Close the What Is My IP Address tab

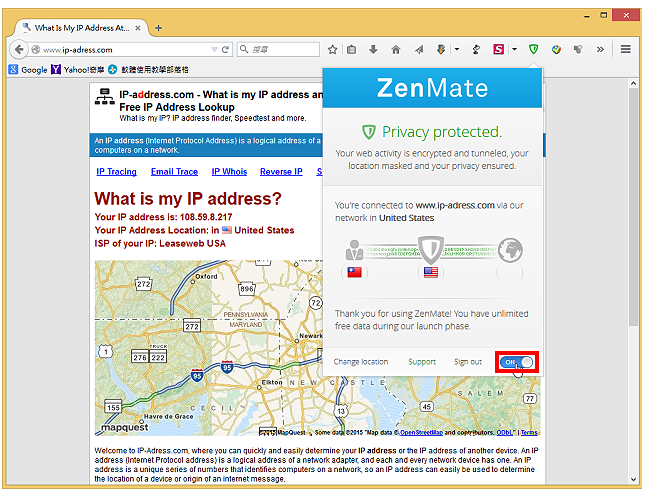click(138, 28)
